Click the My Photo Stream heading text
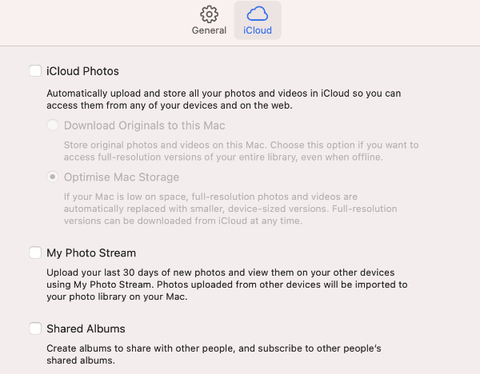 pyautogui.click(x=91, y=253)
